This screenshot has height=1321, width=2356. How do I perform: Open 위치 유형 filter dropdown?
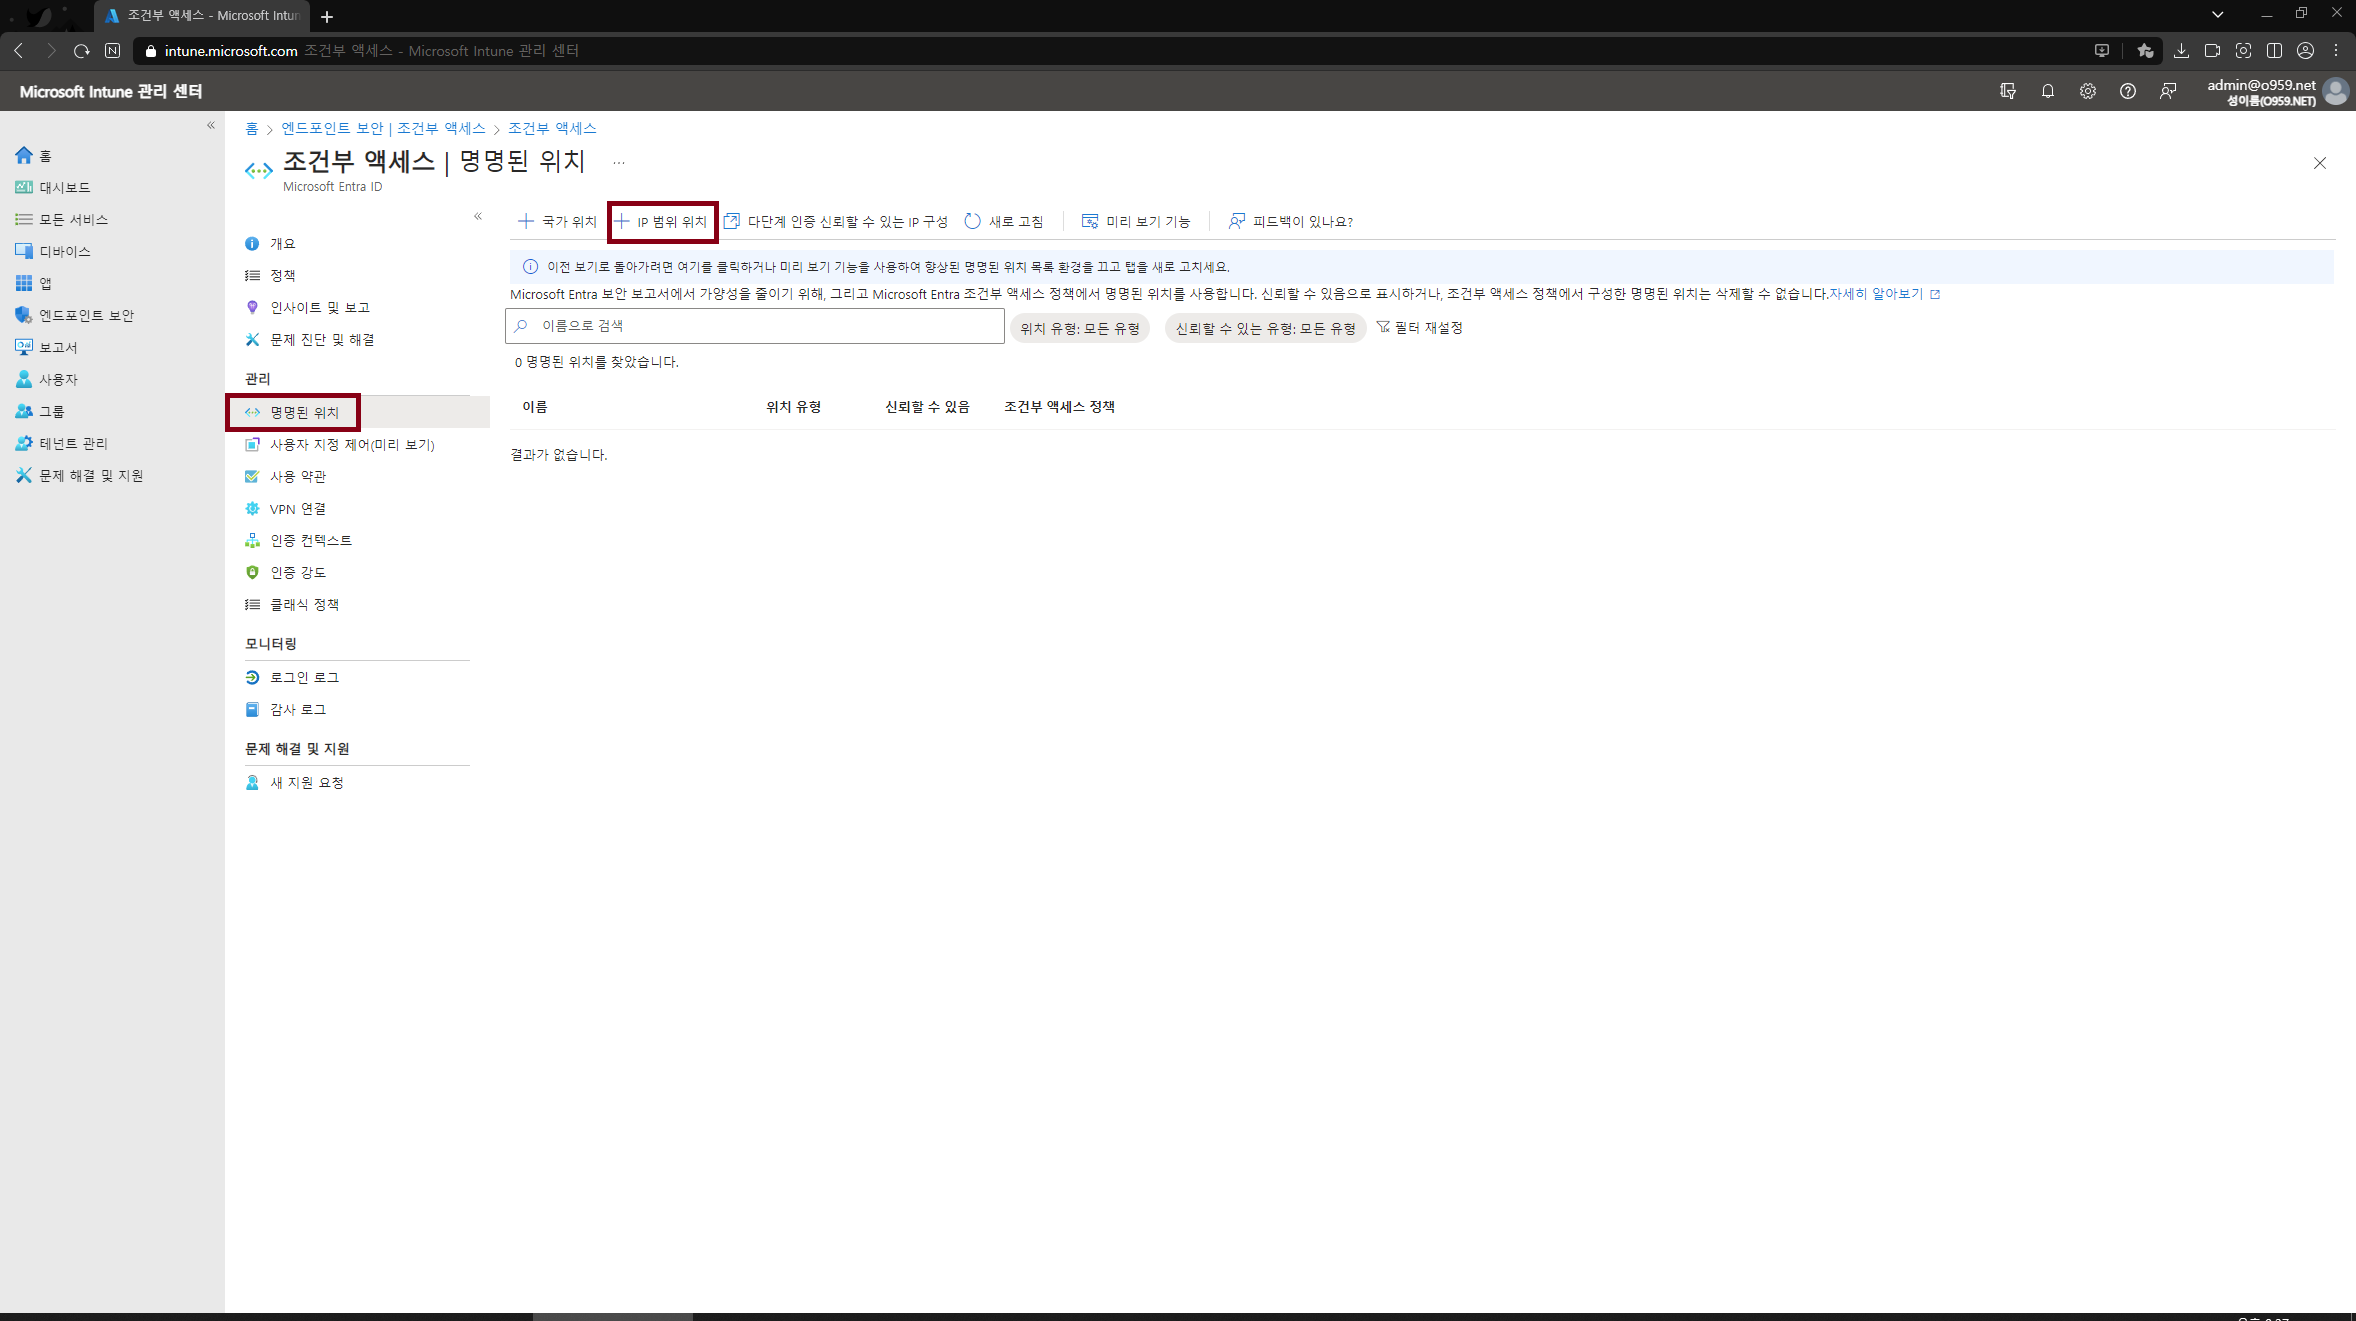pyautogui.click(x=1079, y=328)
